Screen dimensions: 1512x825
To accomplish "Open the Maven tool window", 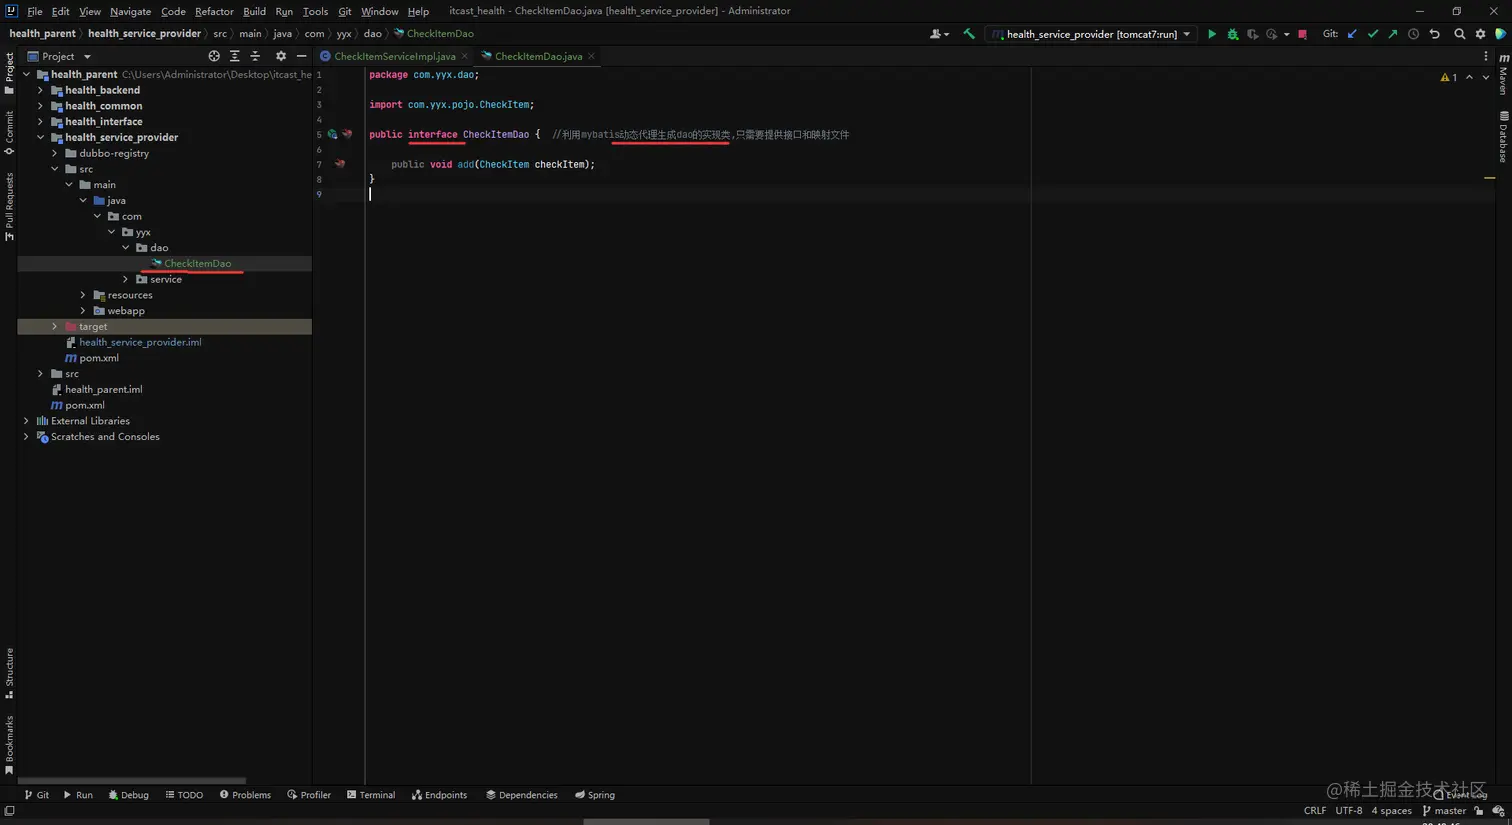I will (1503, 74).
